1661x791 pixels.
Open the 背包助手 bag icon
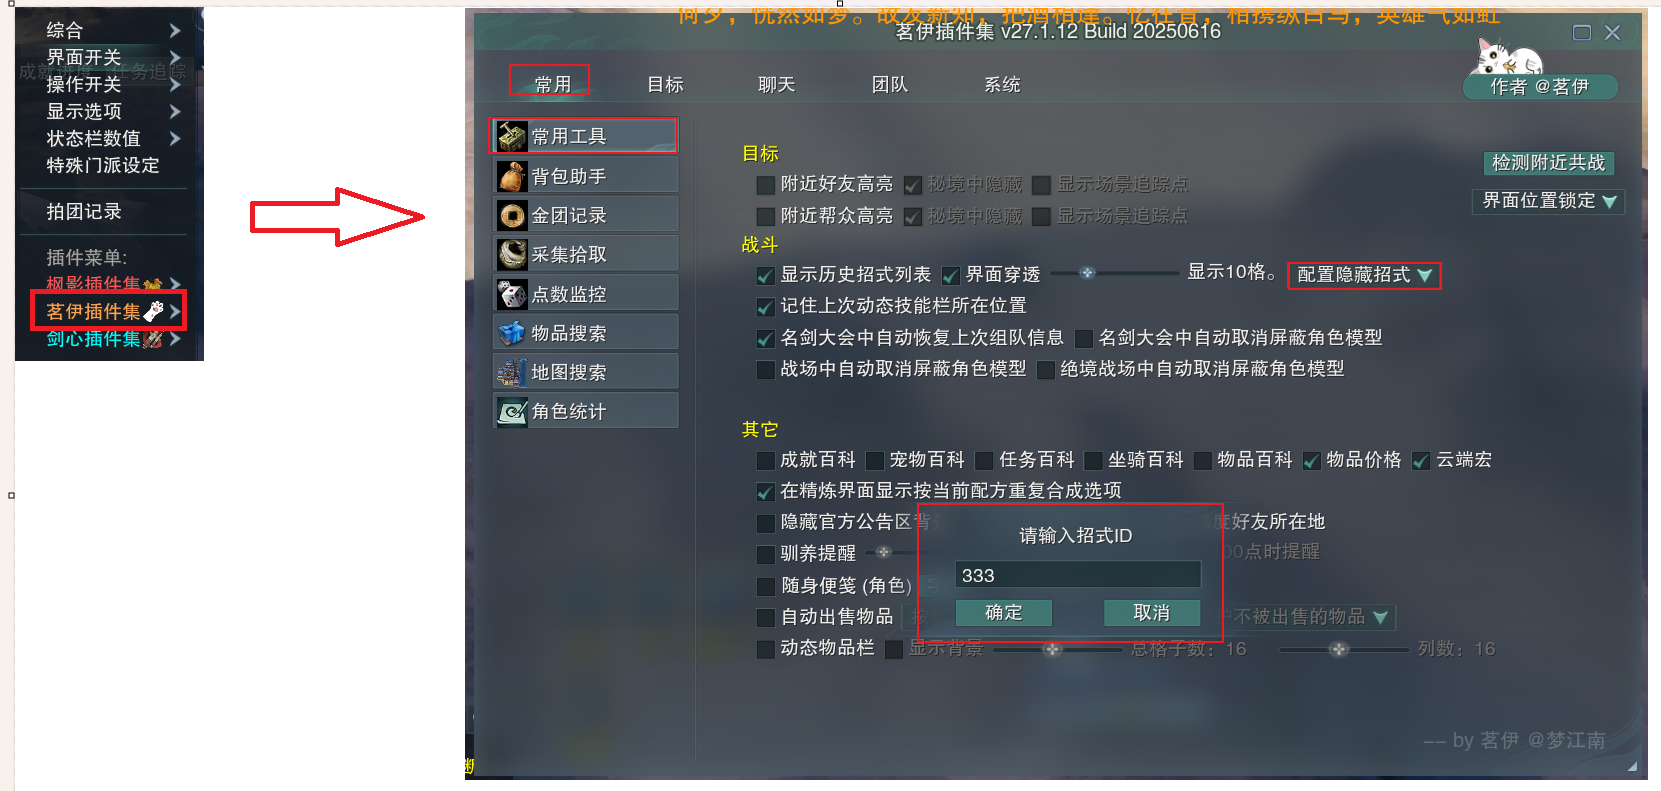(x=512, y=176)
